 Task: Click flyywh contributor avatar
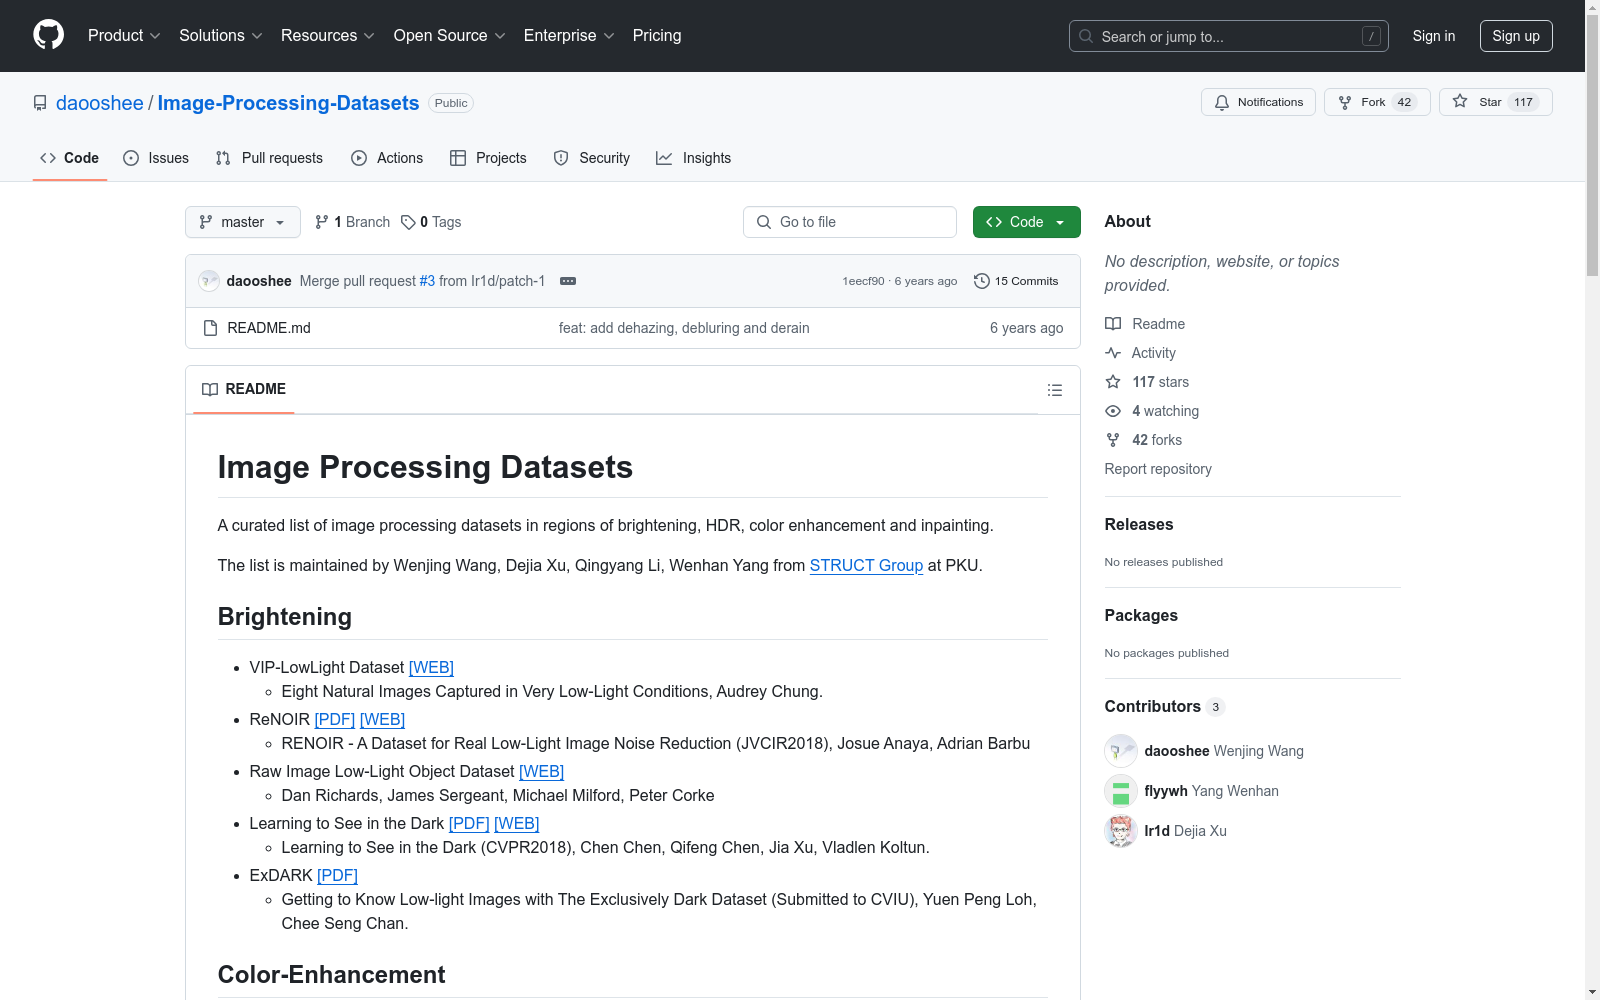(1121, 791)
